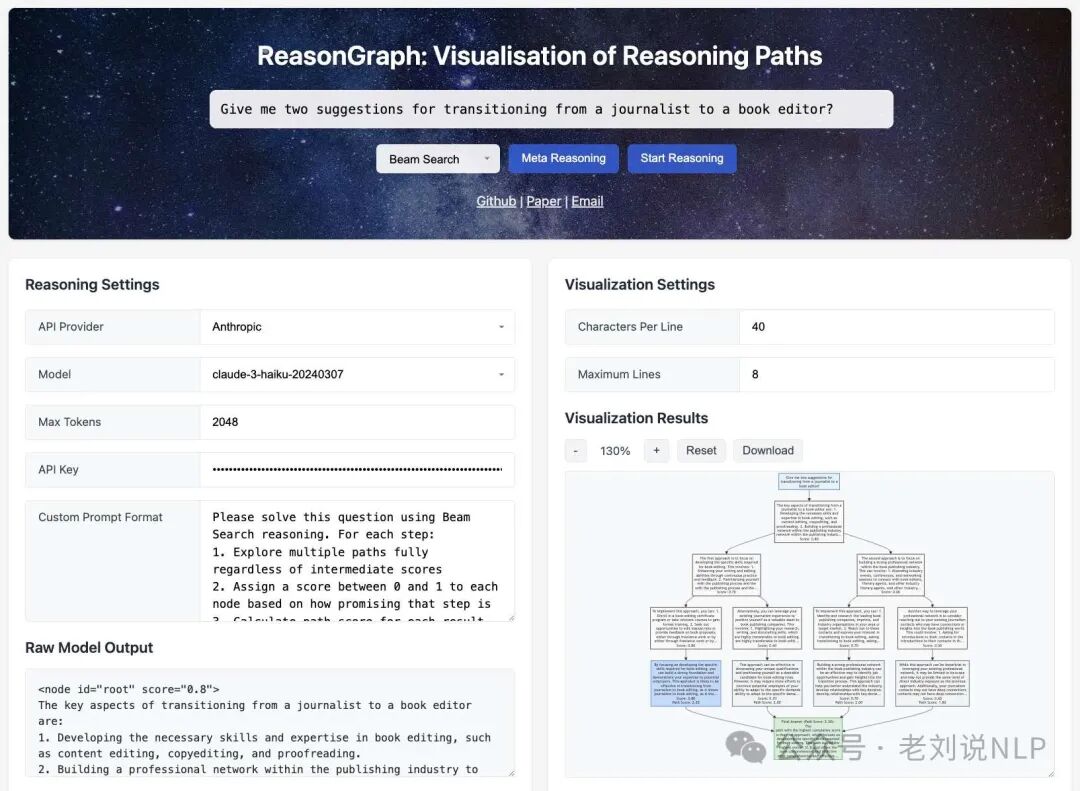Click the question input box
Screen dimensions: 1080x791
pos(551,109)
